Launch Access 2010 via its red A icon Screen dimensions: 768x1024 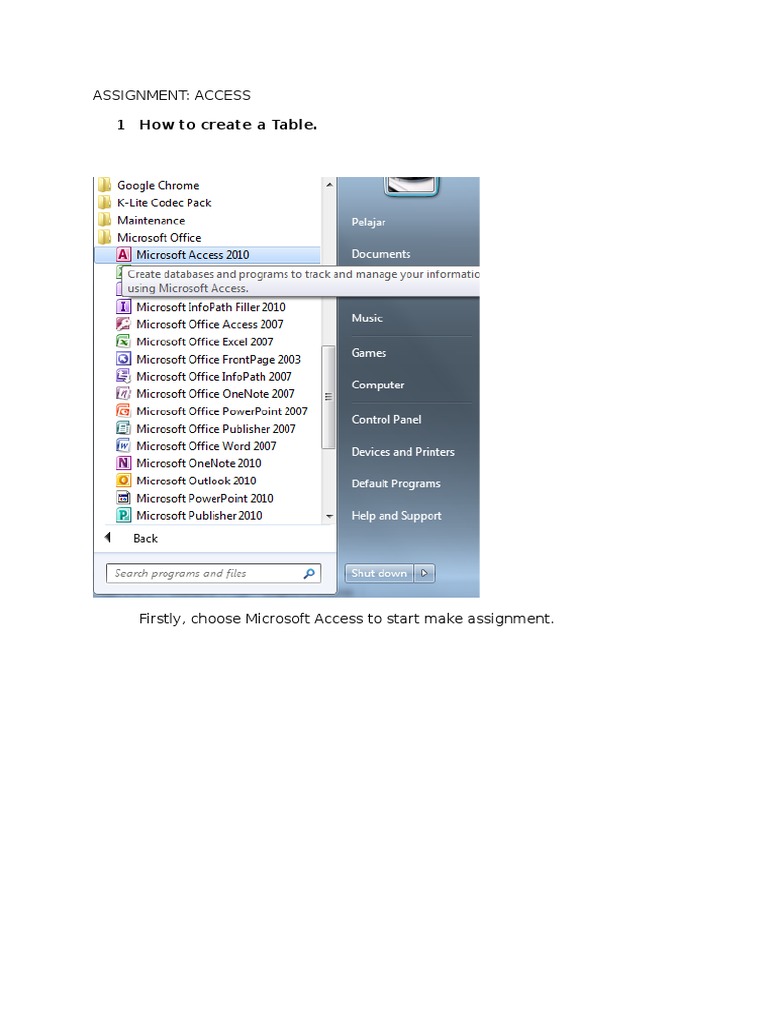tap(123, 255)
